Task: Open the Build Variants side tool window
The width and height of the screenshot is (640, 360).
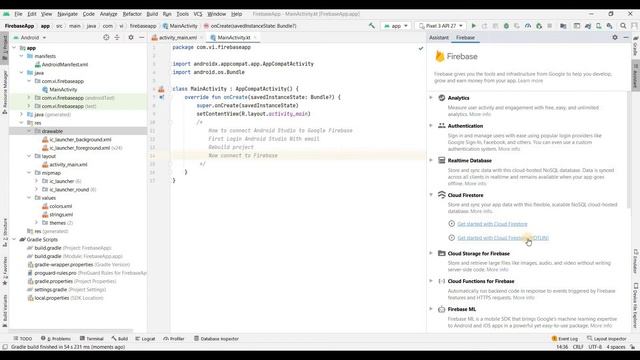Action: (x=4, y=311)
